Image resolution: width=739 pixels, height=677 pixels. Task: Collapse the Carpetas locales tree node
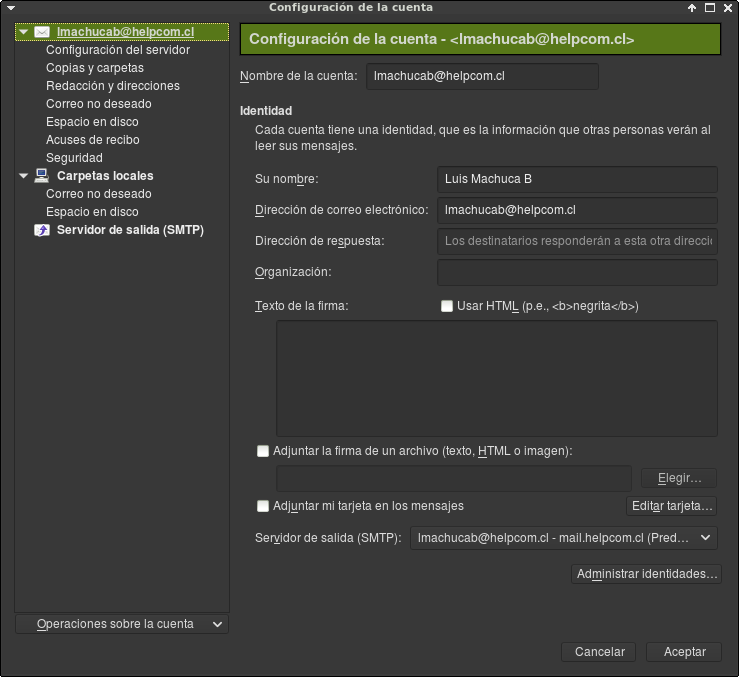point(24,176)
